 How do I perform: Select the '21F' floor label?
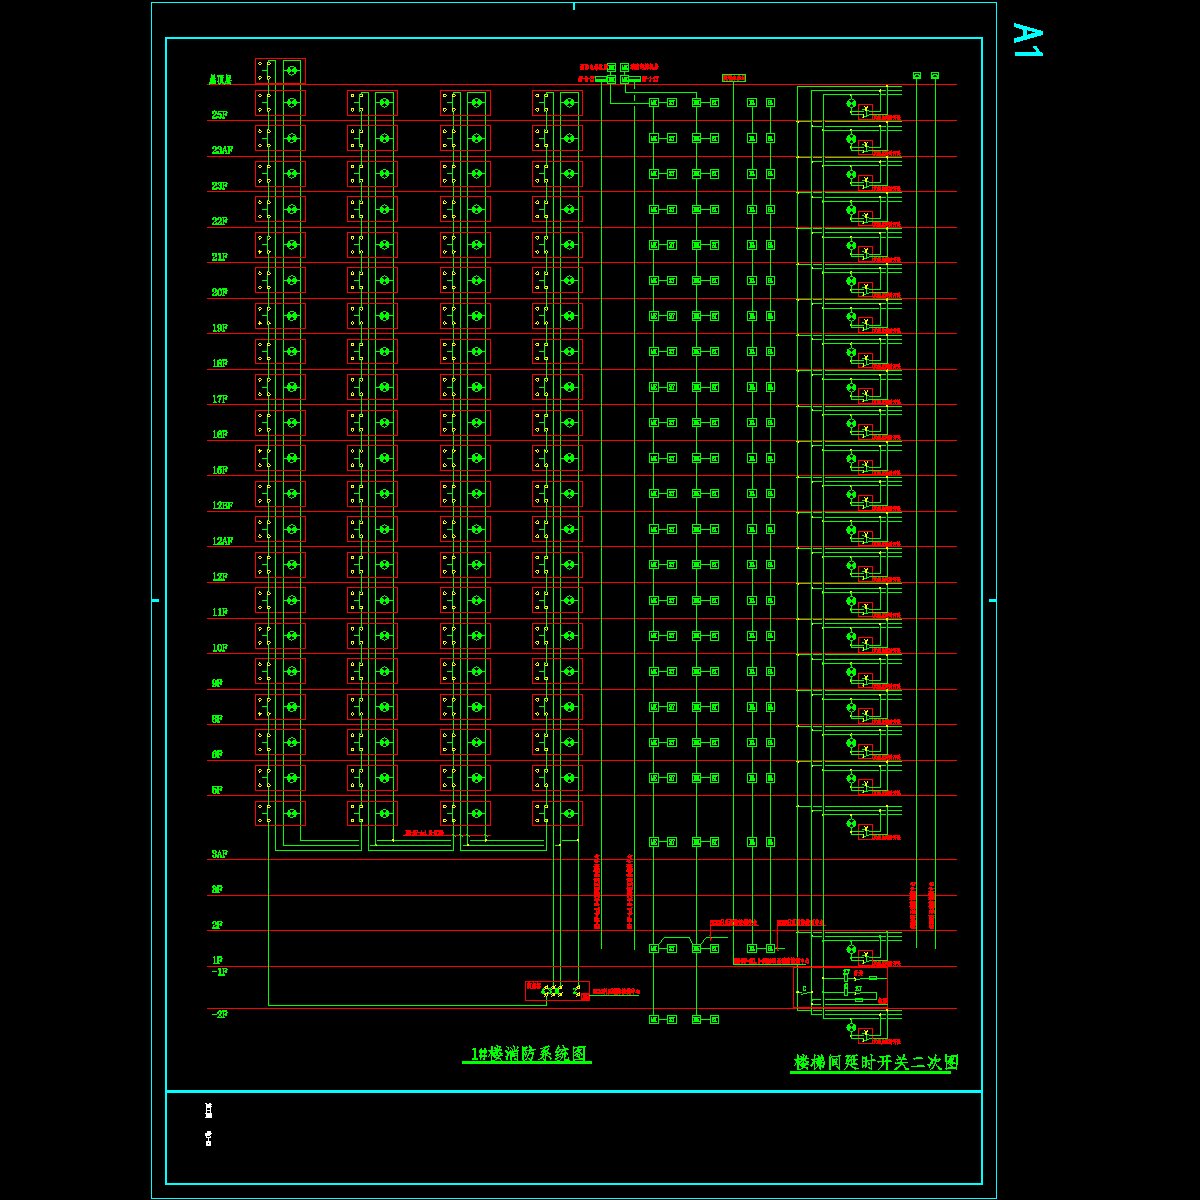pyautogui.click(x=219, y=257)
